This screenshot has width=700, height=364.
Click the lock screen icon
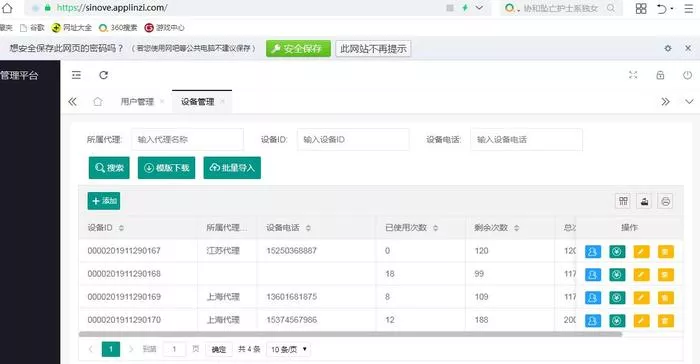tap(660, 75)
